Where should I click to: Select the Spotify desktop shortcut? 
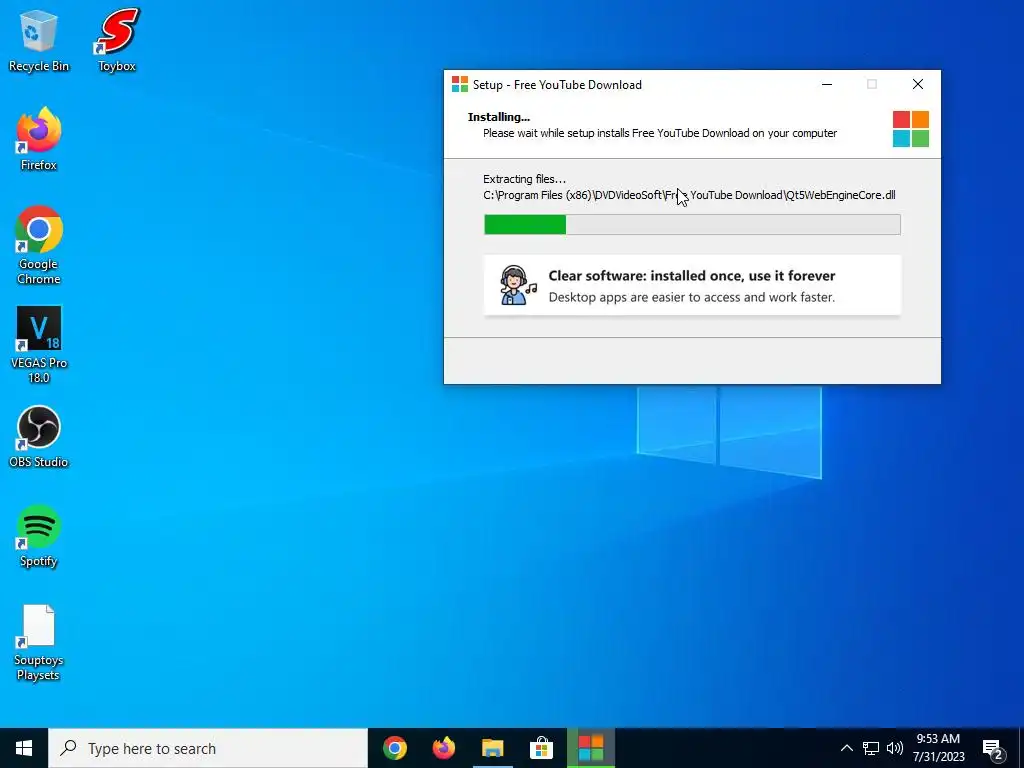pyautogui.click(x=39, y=536)
